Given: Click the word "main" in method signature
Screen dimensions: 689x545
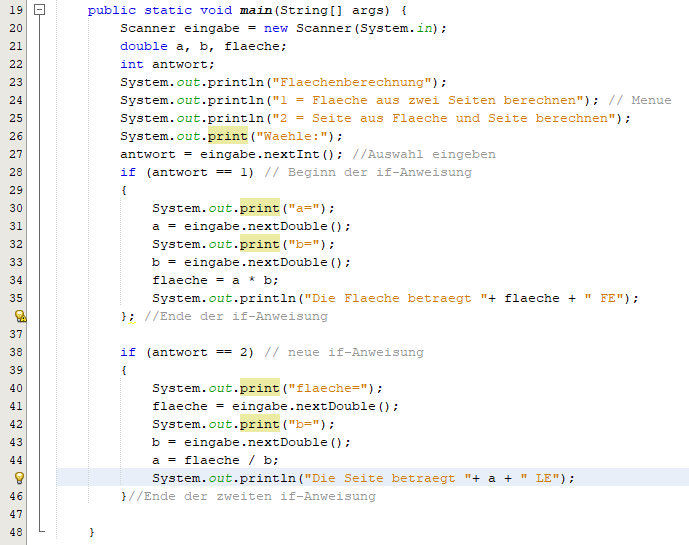Looking at the screenshot, I should pyautogui.click(x=256, y=10).
